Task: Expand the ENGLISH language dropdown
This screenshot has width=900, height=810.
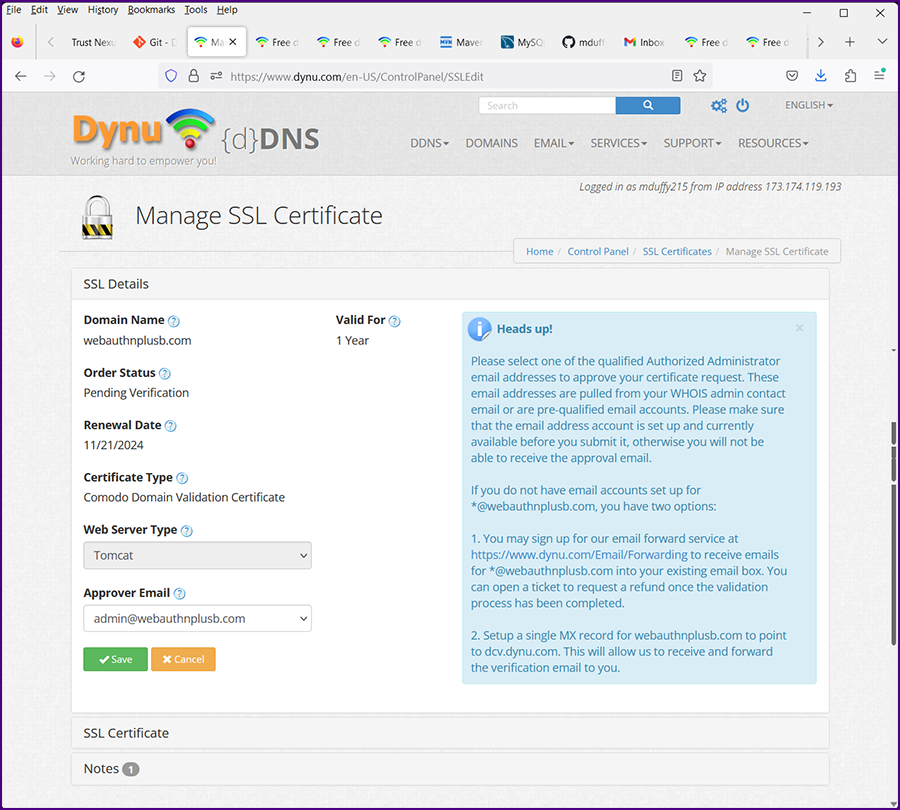Action: (809, 105)
